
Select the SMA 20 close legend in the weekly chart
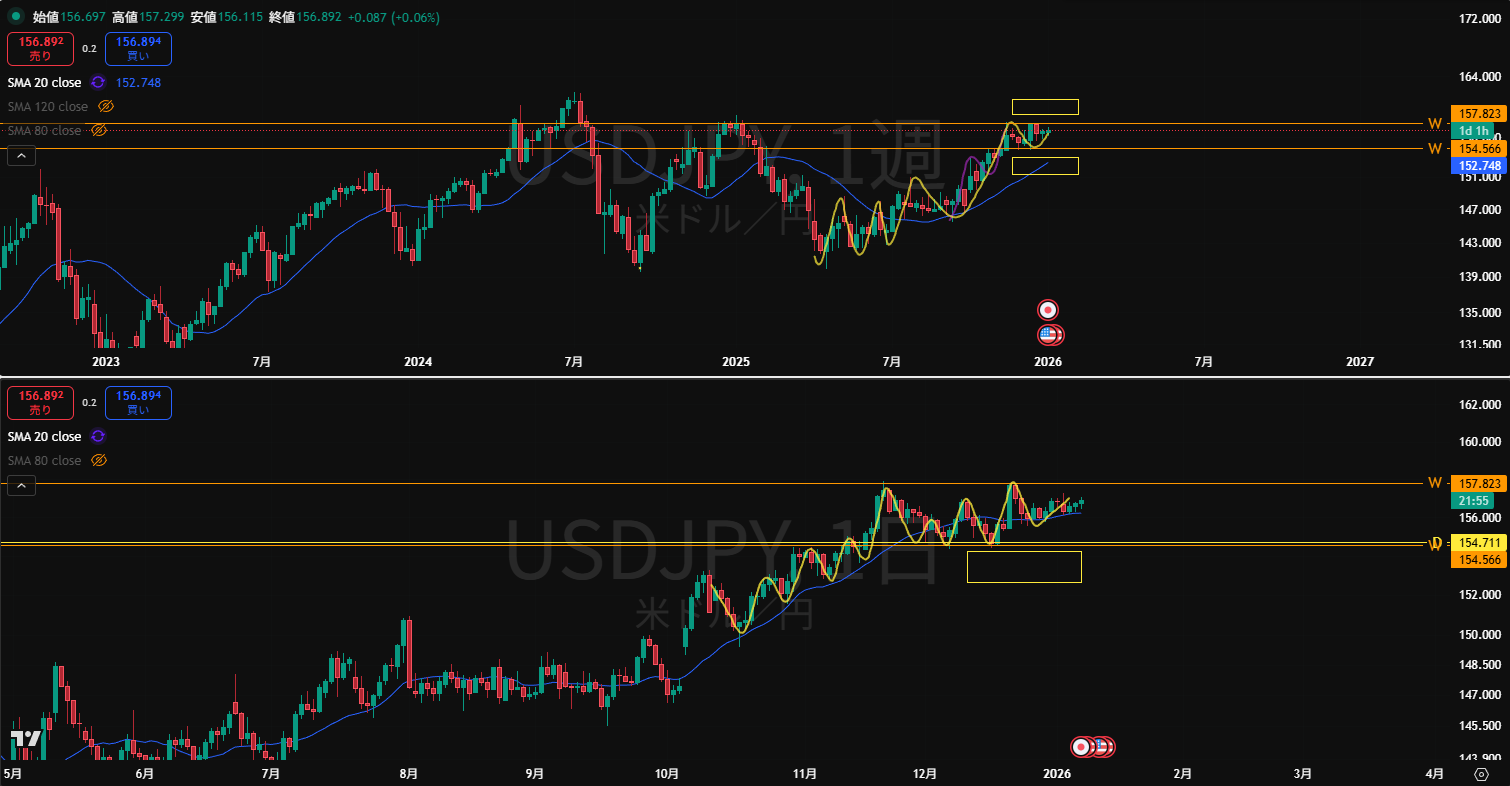coord(44,83)
